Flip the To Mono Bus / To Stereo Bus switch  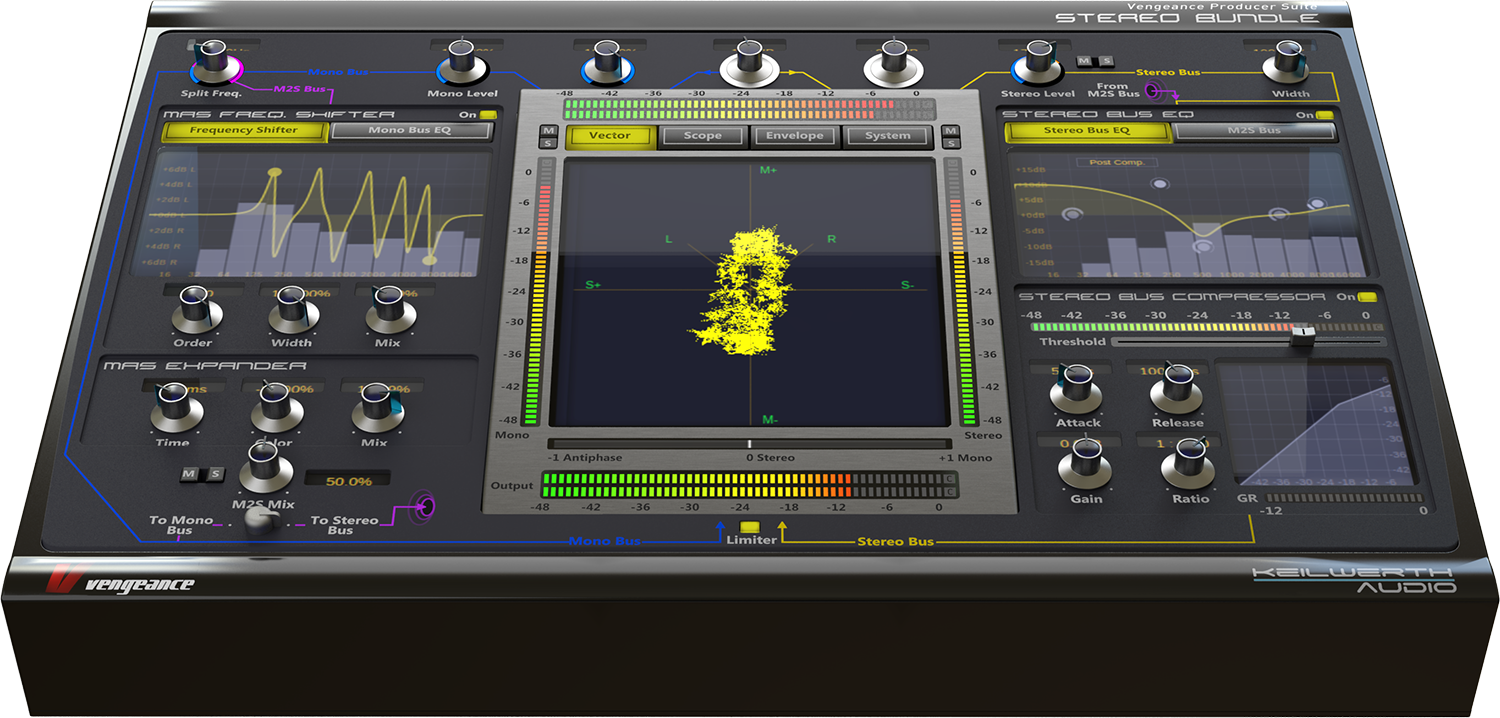262,521
